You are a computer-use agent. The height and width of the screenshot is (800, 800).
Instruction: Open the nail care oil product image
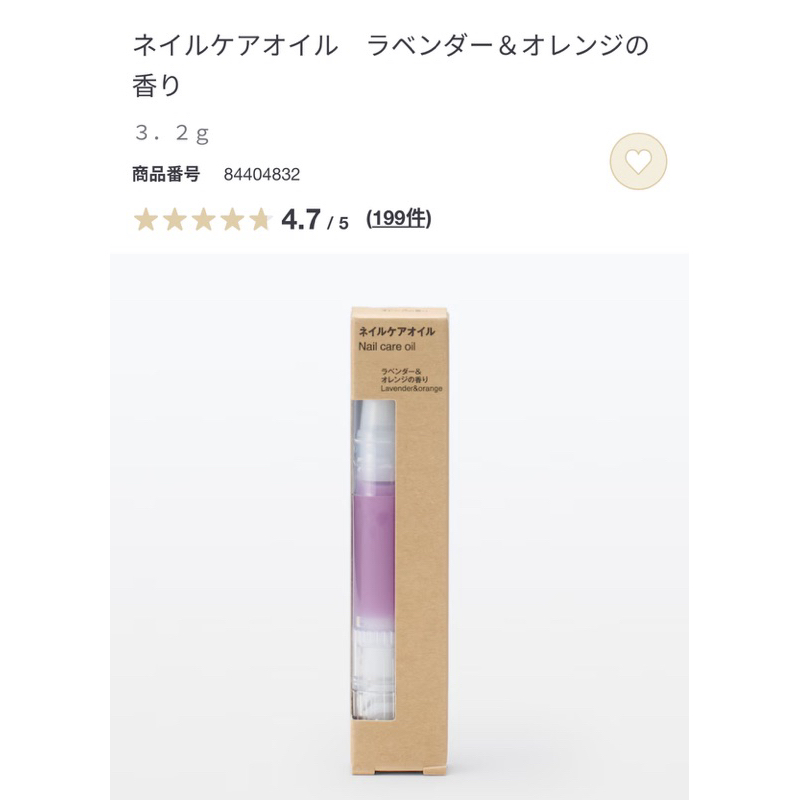coord(399,526)
